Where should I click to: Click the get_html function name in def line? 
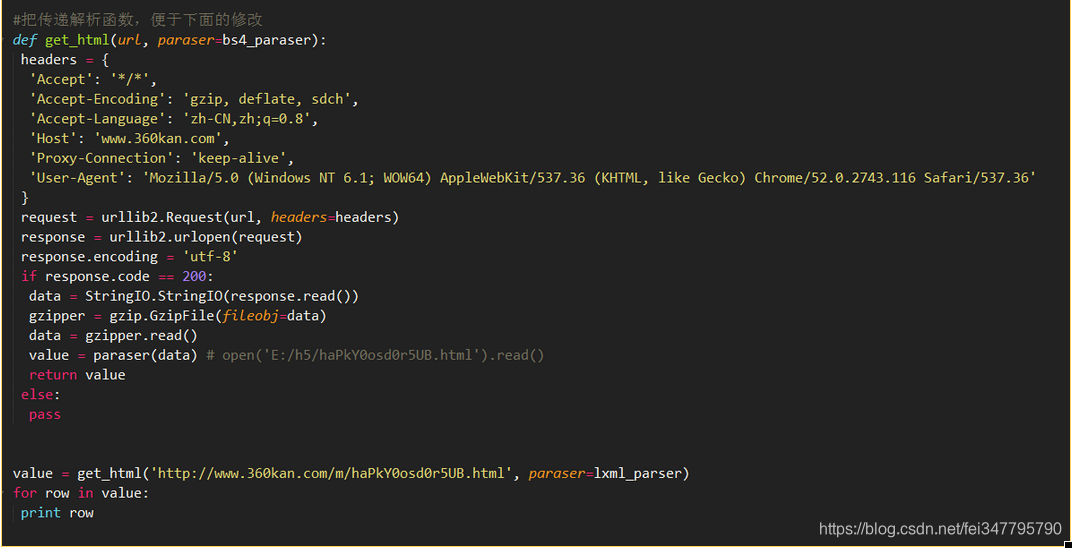[77, 40]
